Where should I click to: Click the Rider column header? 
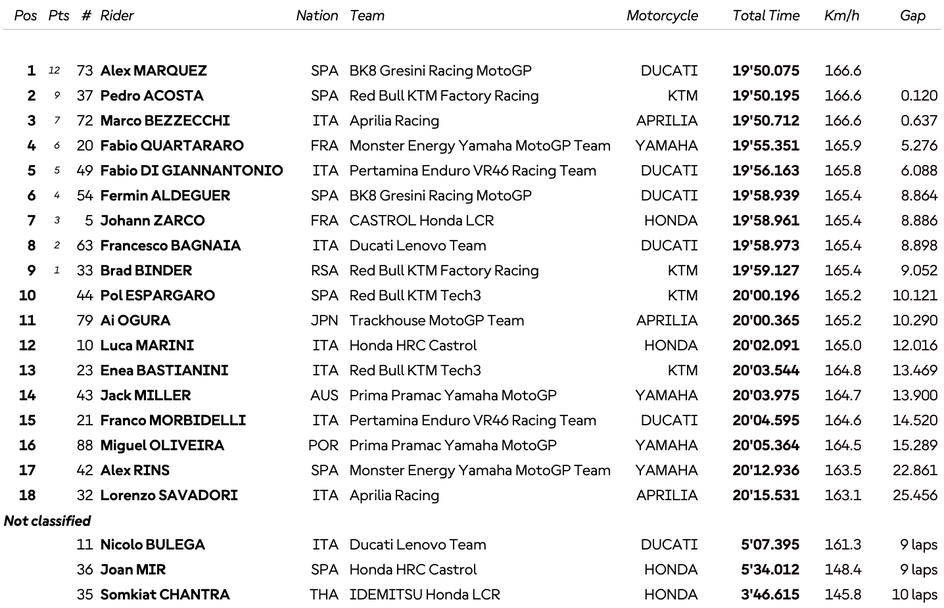point(117,16)
